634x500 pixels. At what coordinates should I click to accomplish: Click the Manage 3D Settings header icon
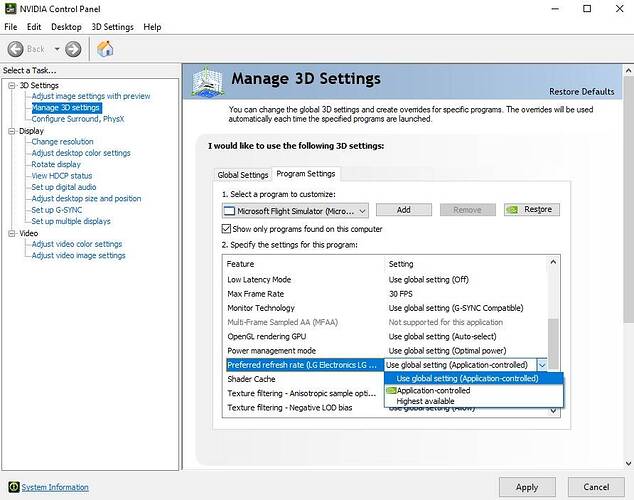pyautogui.click(x=207, y=82)
